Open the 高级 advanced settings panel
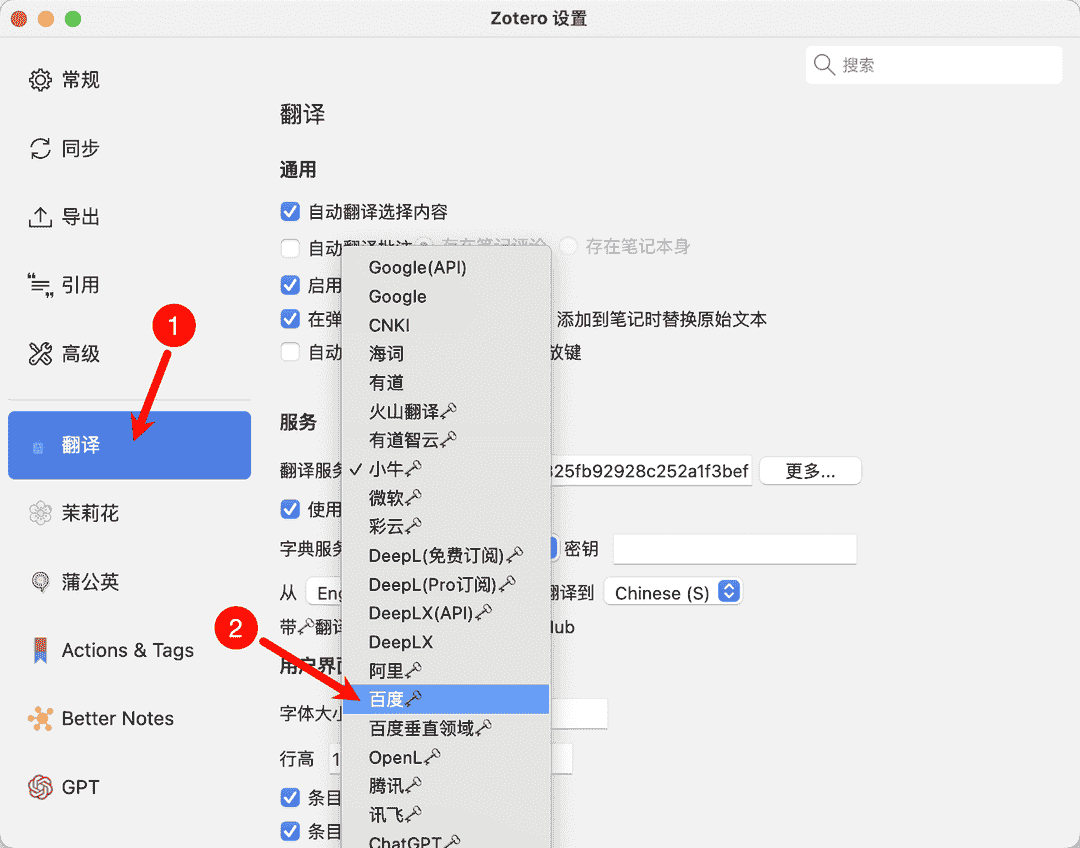Screen dimensions: 1080x848 coord(64,353)
